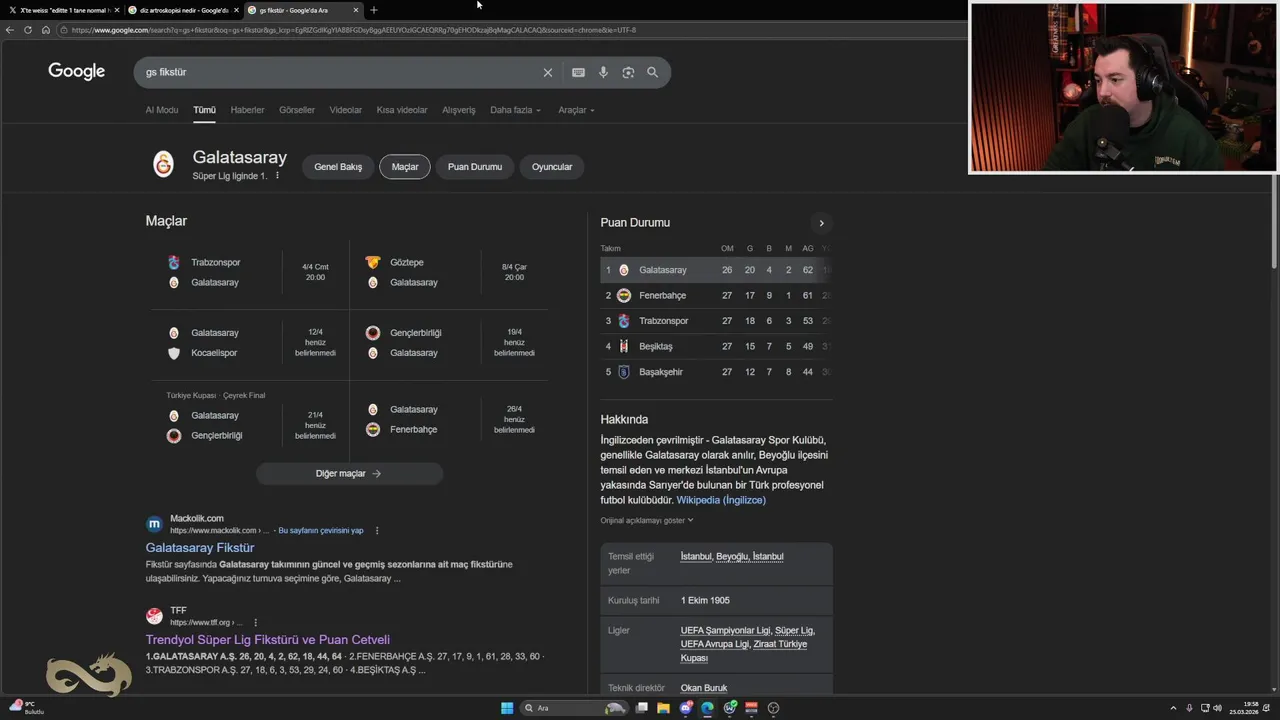1280x720 pixels.
Task: Close the 'diz artroskopisi nedir' tab
Action: click(237, 10)
